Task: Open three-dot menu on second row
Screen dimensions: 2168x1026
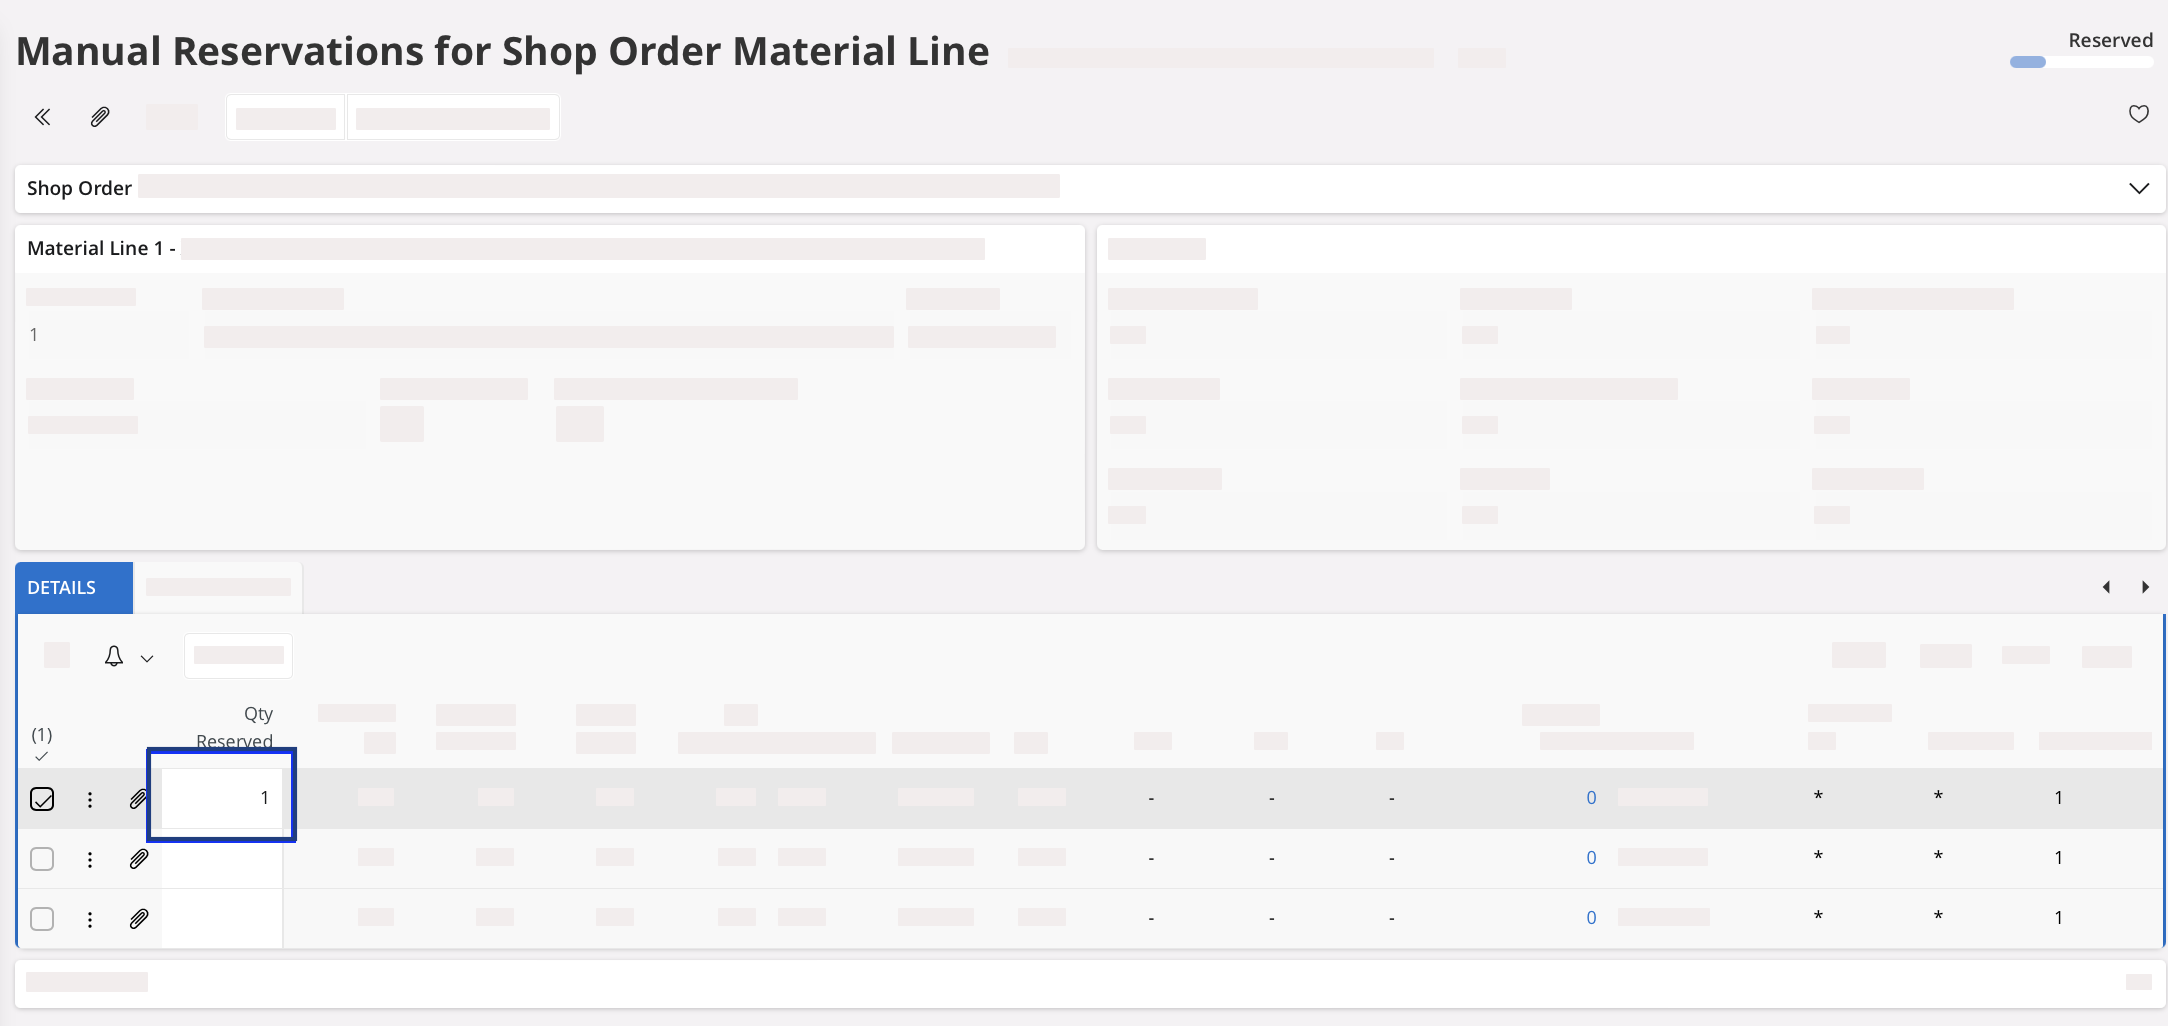Action: (90, 859)
